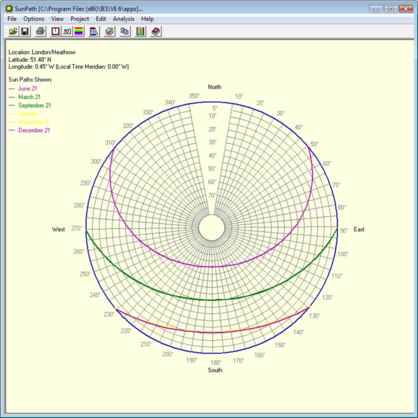Click the save floppy disk icon
The image size is (418, 418).
pyautogui.click(x=25, y=31)
